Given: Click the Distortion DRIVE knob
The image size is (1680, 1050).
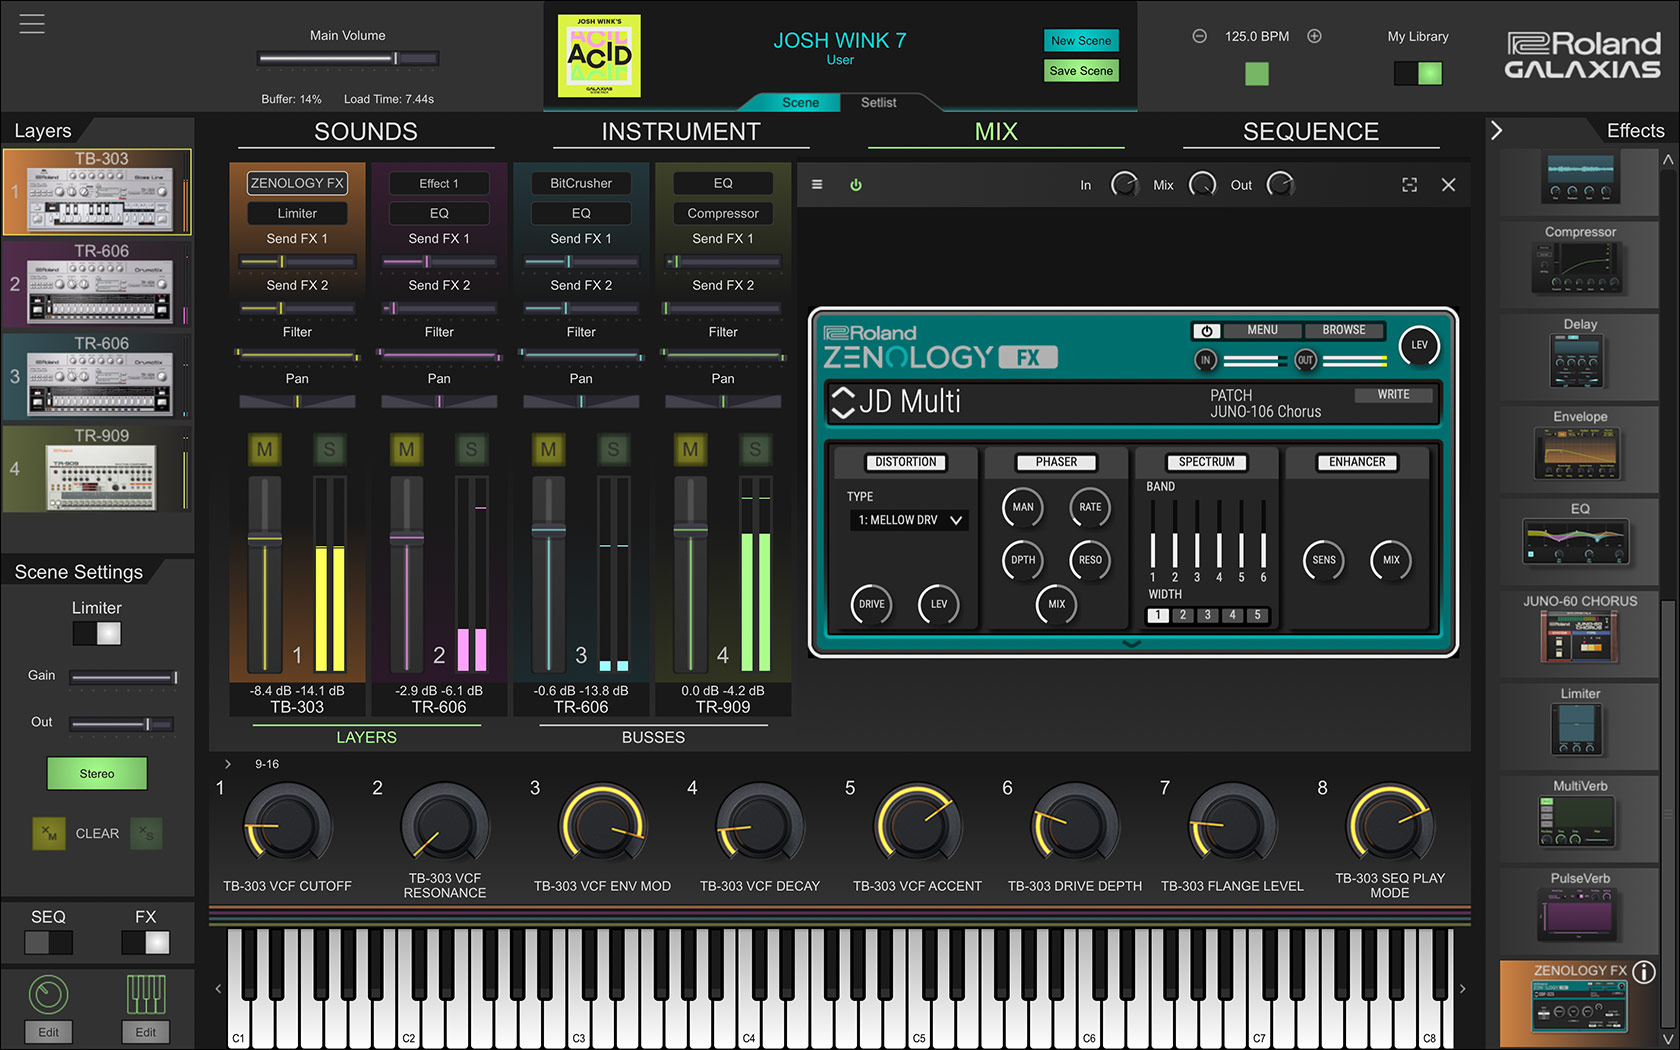Looking at the screenshot, I should [871, 604].
